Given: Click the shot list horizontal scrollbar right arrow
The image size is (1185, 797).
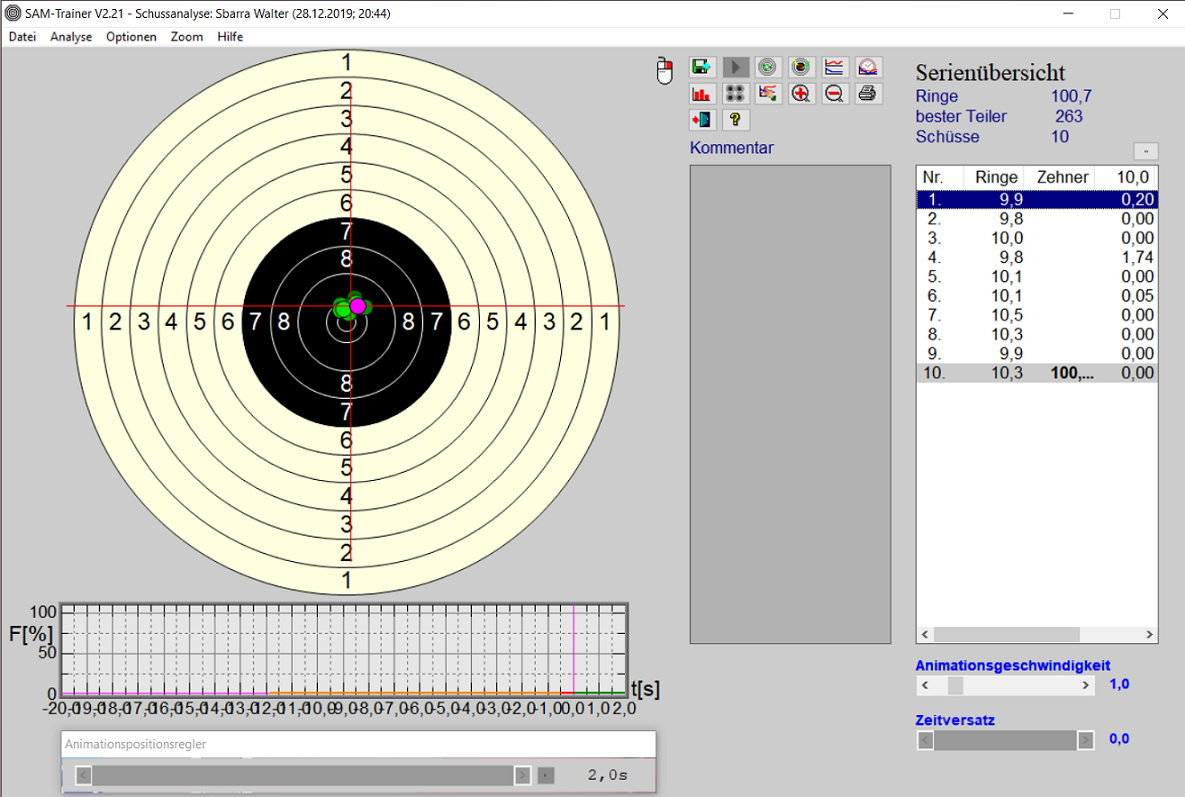Looking at the screenshot, I should click(x=1150, y=635).
